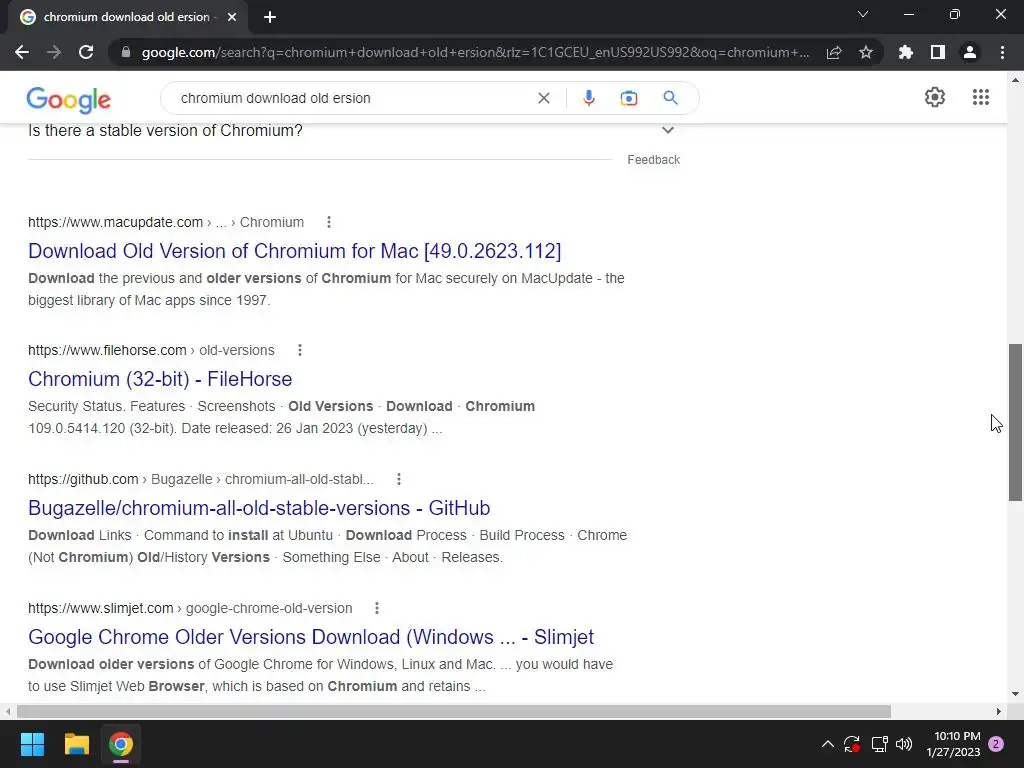
Task: Click the forward navigation arrow
Action: tap(54, 52)
